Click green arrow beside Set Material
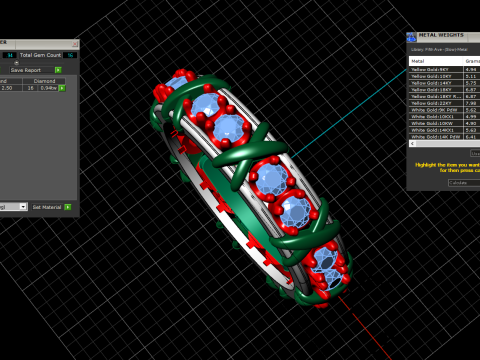This screenshot has width=480, height=360. pyautogui.click(x=68, y=207)
